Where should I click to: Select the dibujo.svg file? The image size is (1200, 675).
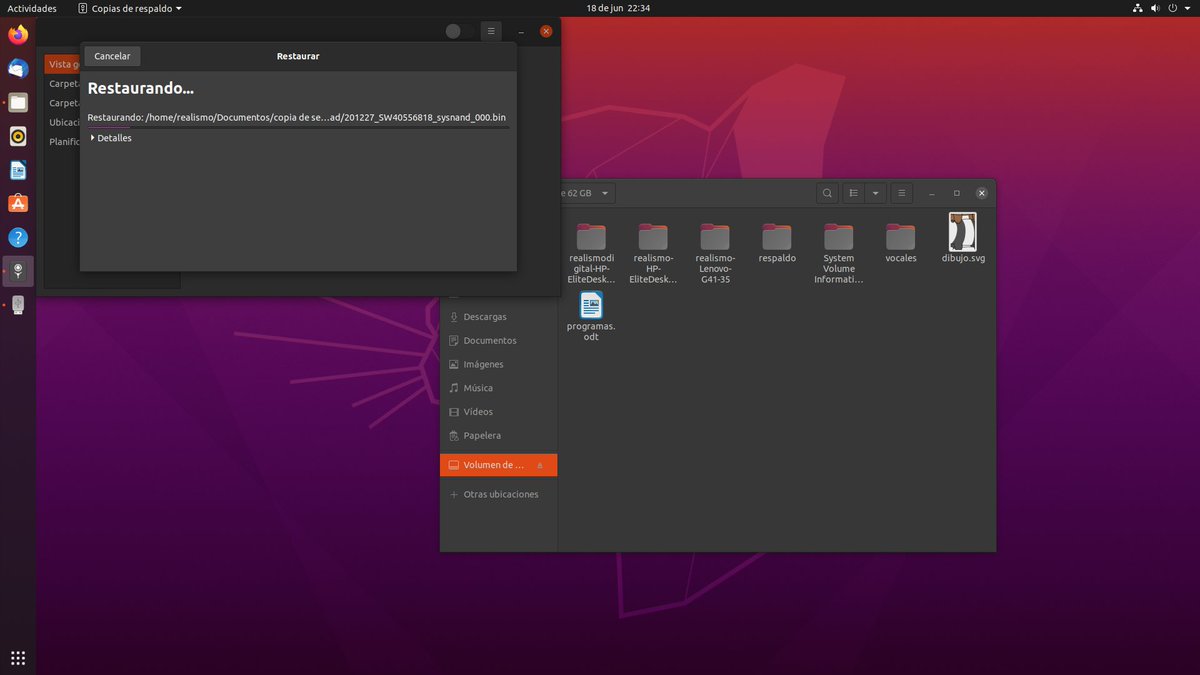[x=963, y=239]
